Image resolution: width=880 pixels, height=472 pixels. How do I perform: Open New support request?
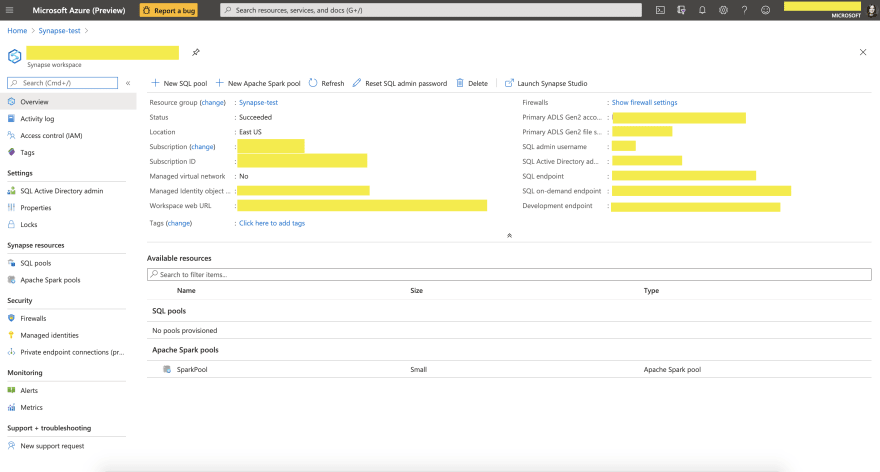52,446
